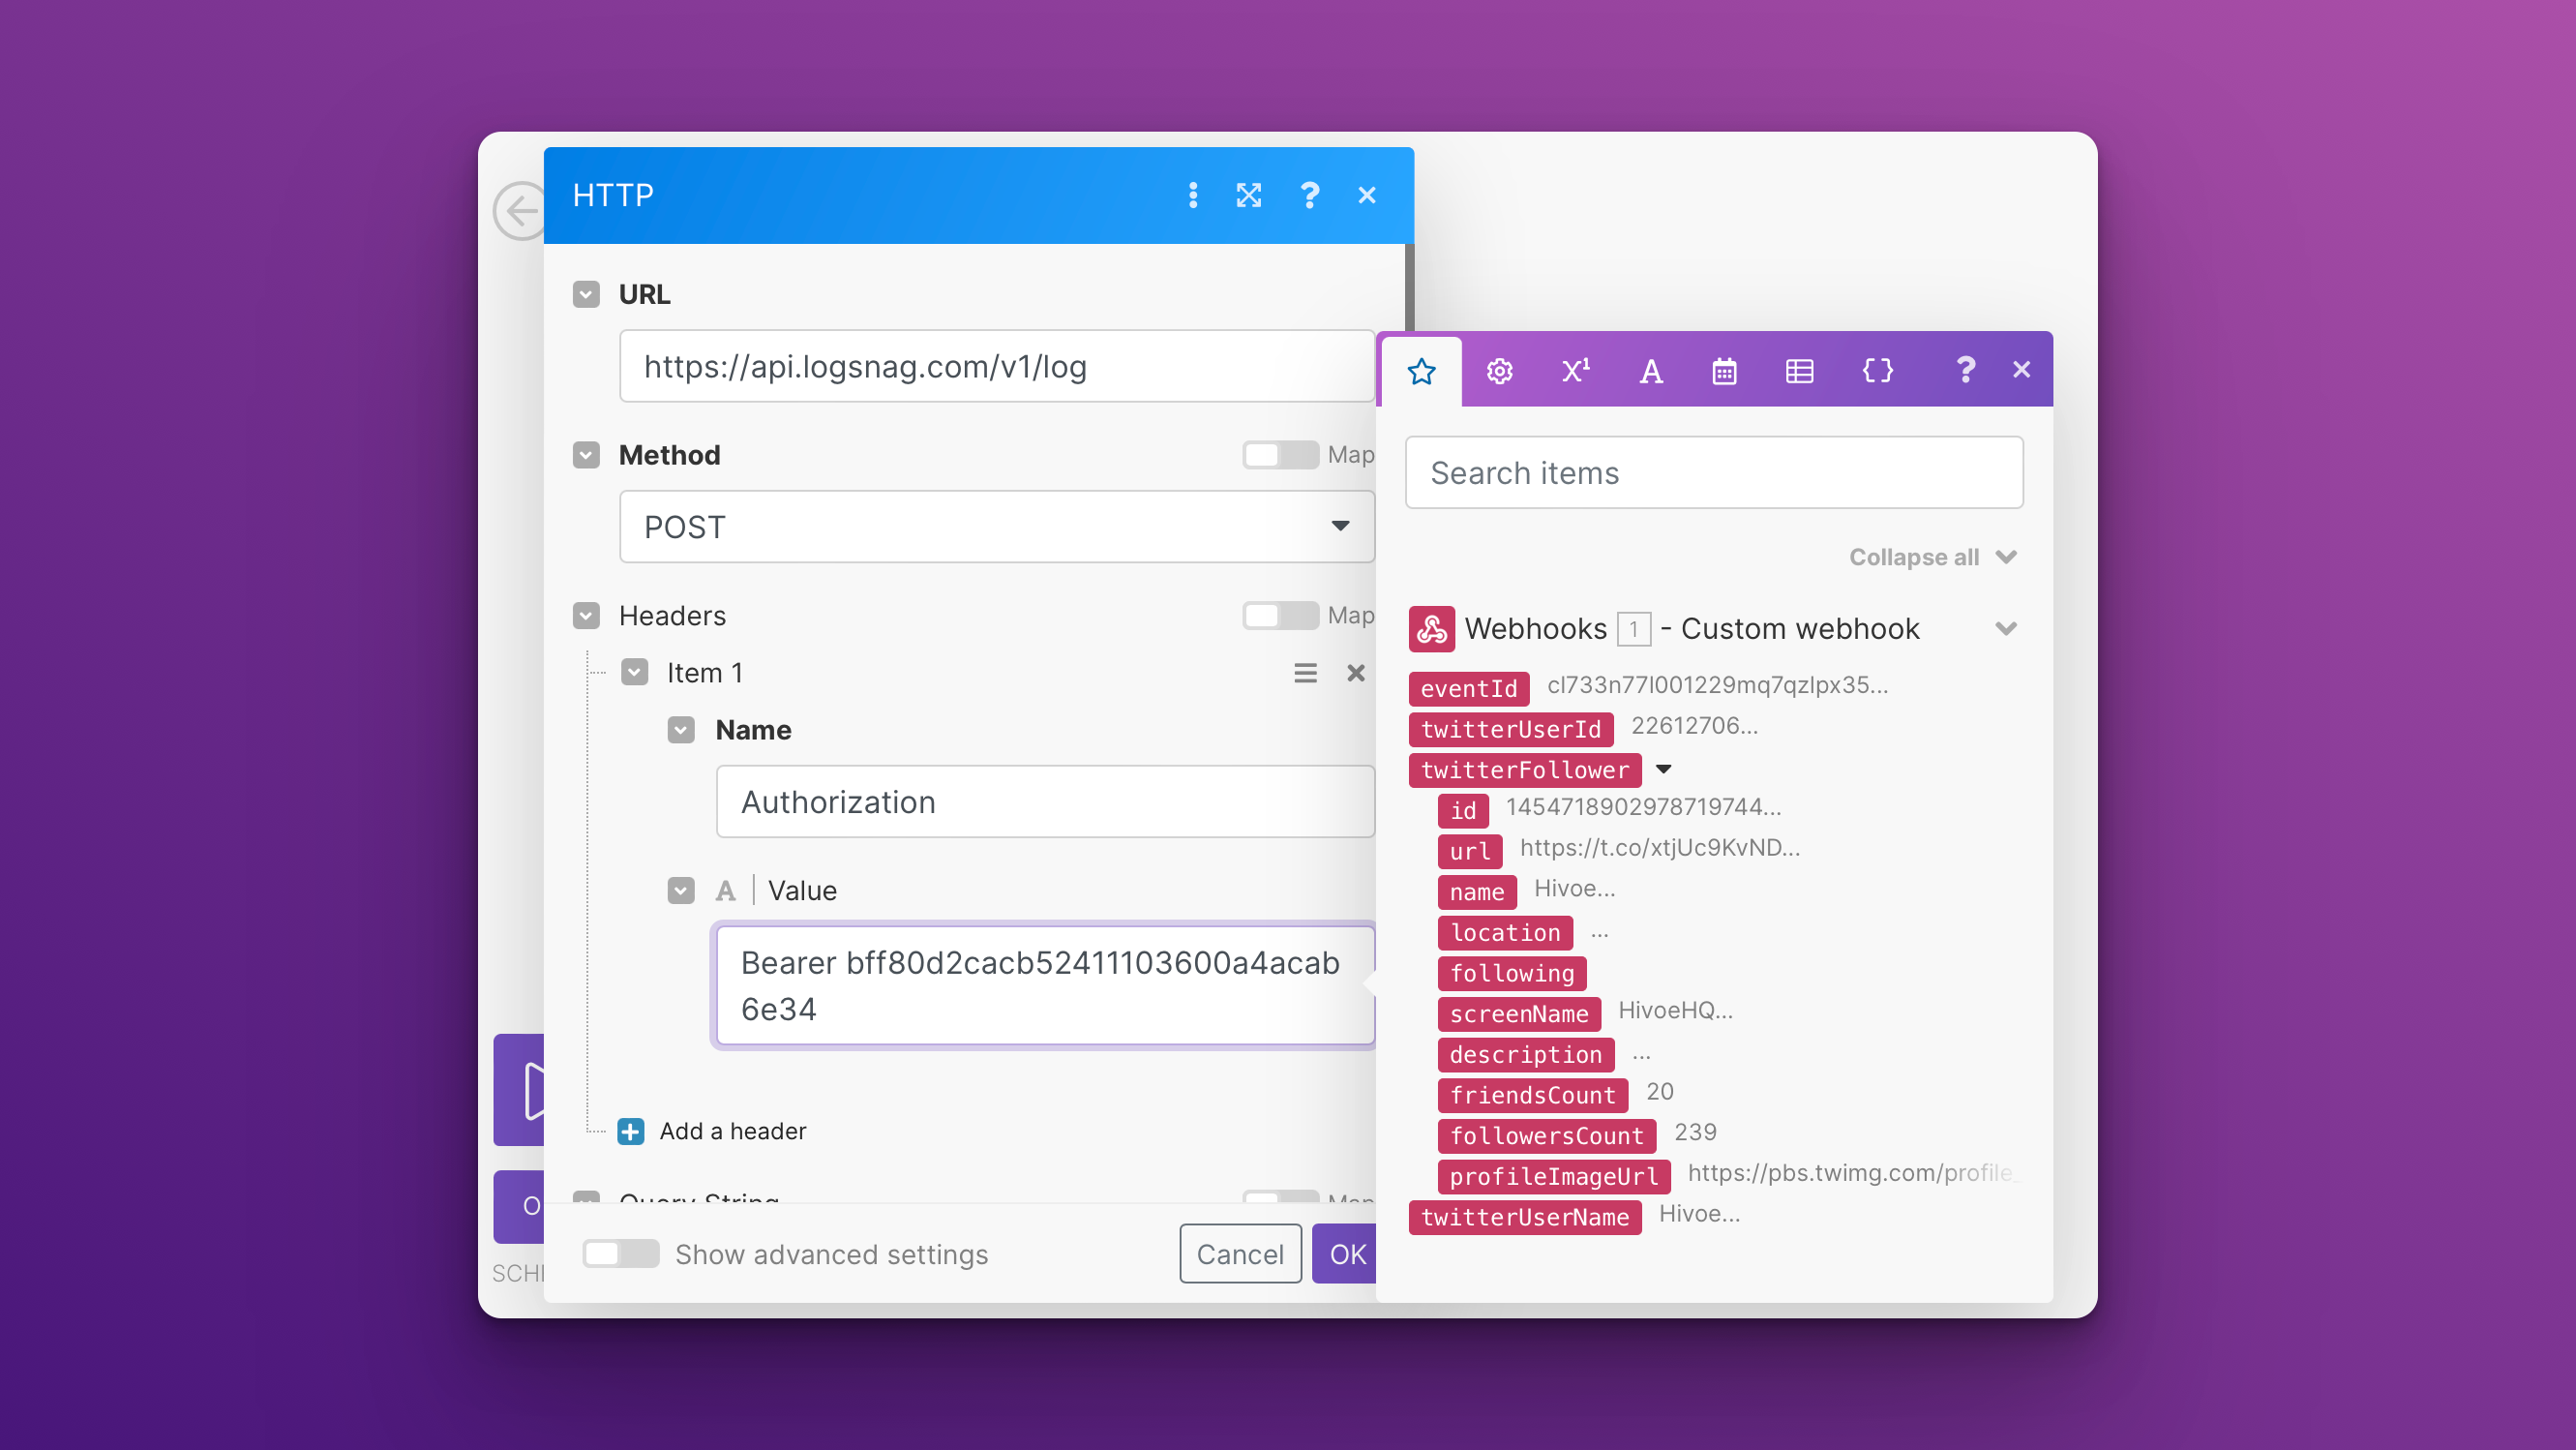Remove header Item 1 with X icon
2576x1450 pixels.
[1355, 673]
